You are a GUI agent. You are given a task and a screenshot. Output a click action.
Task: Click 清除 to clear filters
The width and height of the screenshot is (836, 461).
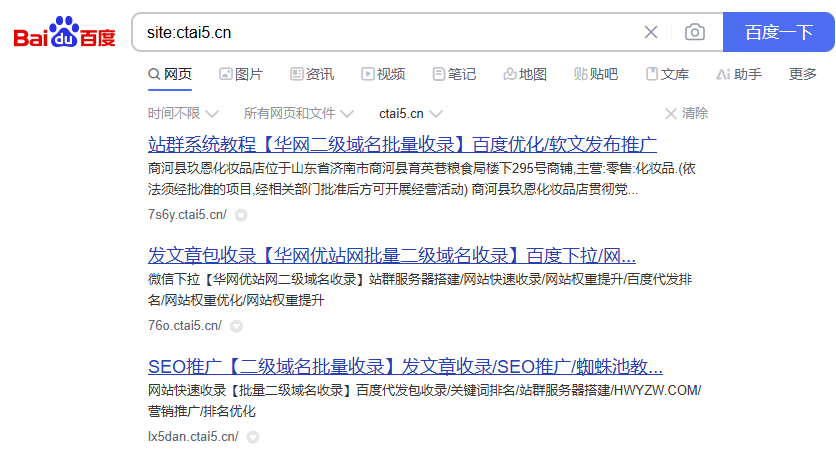687,114
